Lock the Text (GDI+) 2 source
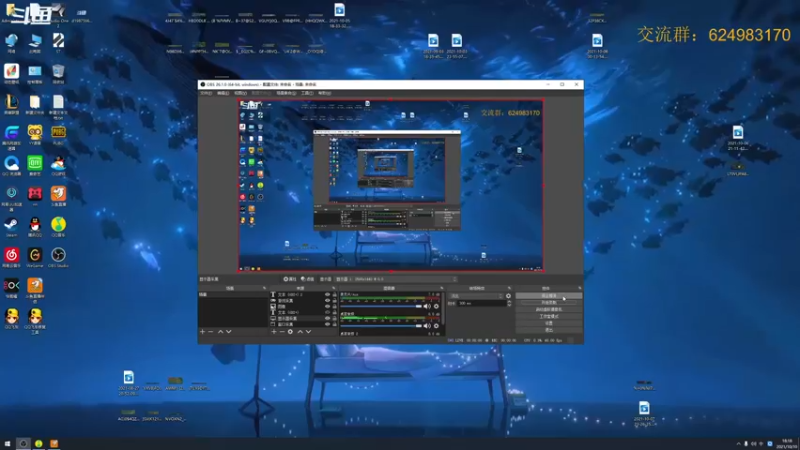This screenshot has height=450, width=800. point(335,294)
